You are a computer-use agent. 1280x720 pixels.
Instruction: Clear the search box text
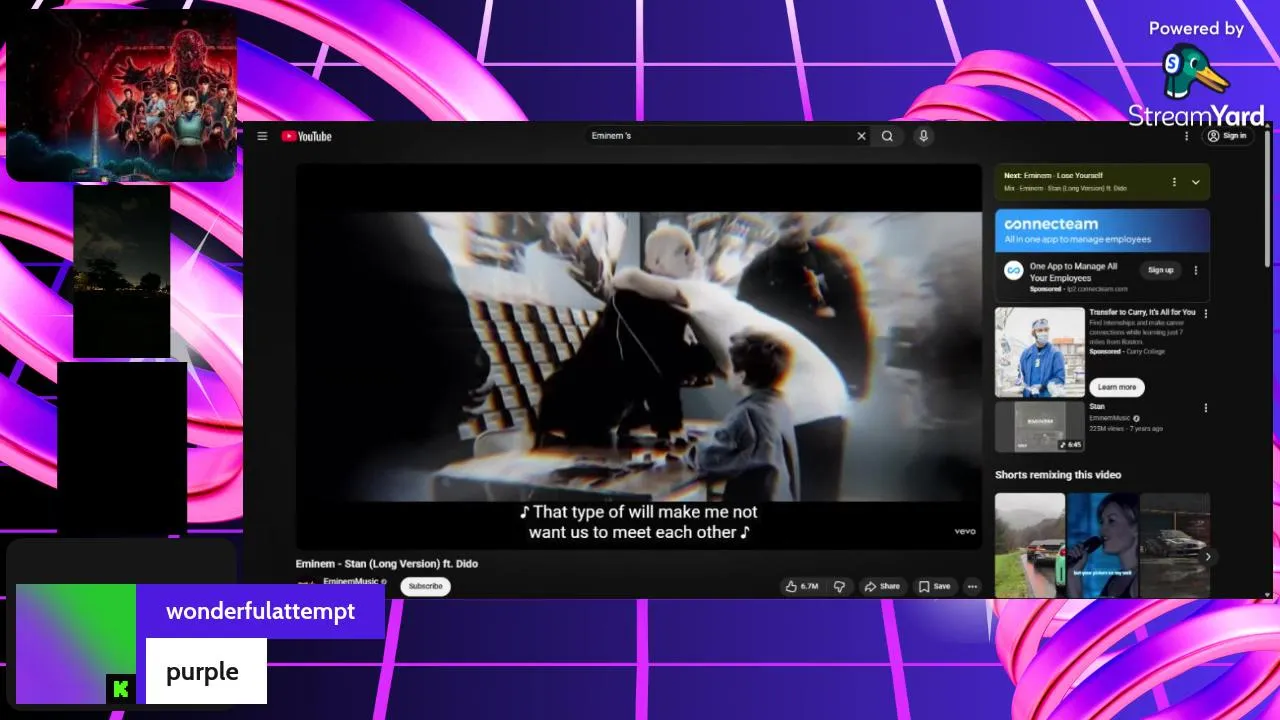pyautogui.click(x=861, y=136)
